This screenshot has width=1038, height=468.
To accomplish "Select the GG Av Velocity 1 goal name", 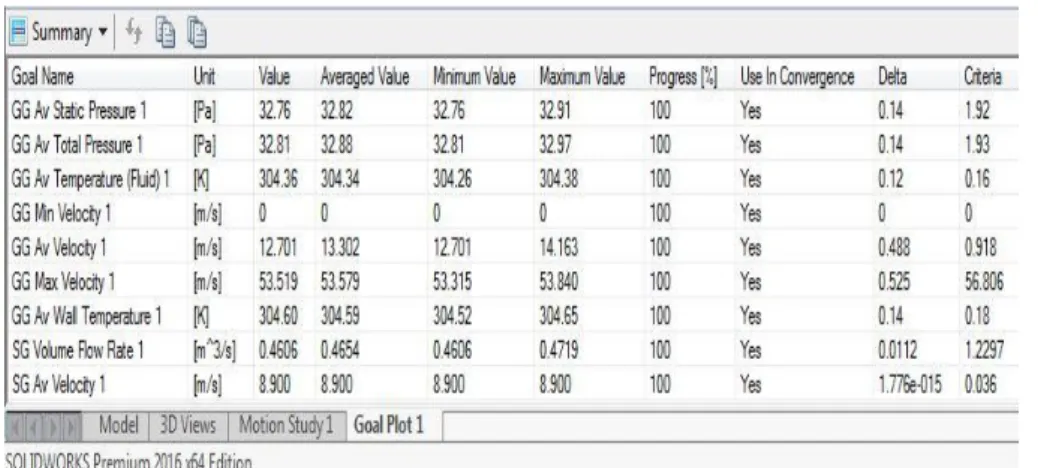I will 57,248.
